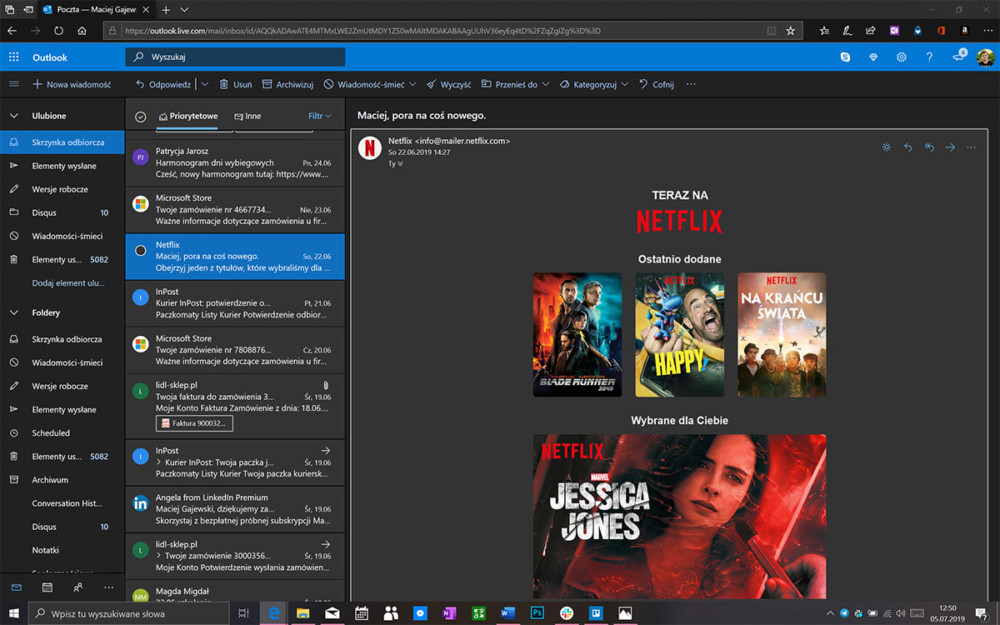
Task: Open the Angela from LinkedIn Premium message
Action: (x=235, y=510)
